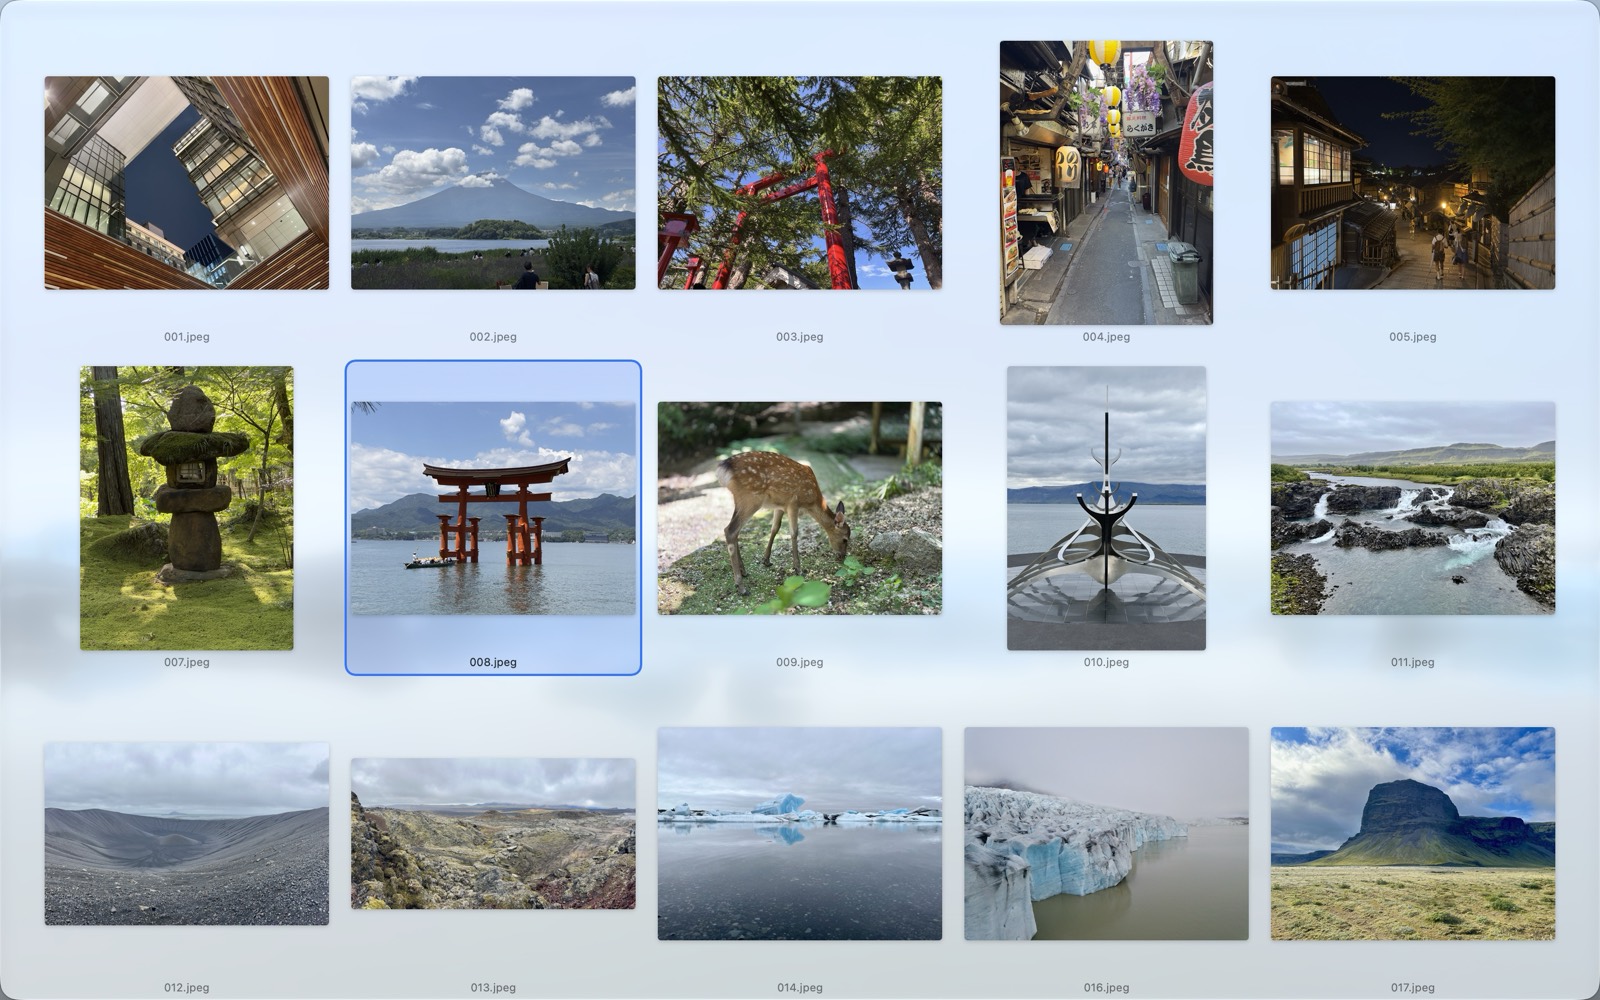Viewport: 1600px width, 1000px height.
Task: Select the Sun Voyager sculpture photo 010.jpeg
Action: point(1106,508)
